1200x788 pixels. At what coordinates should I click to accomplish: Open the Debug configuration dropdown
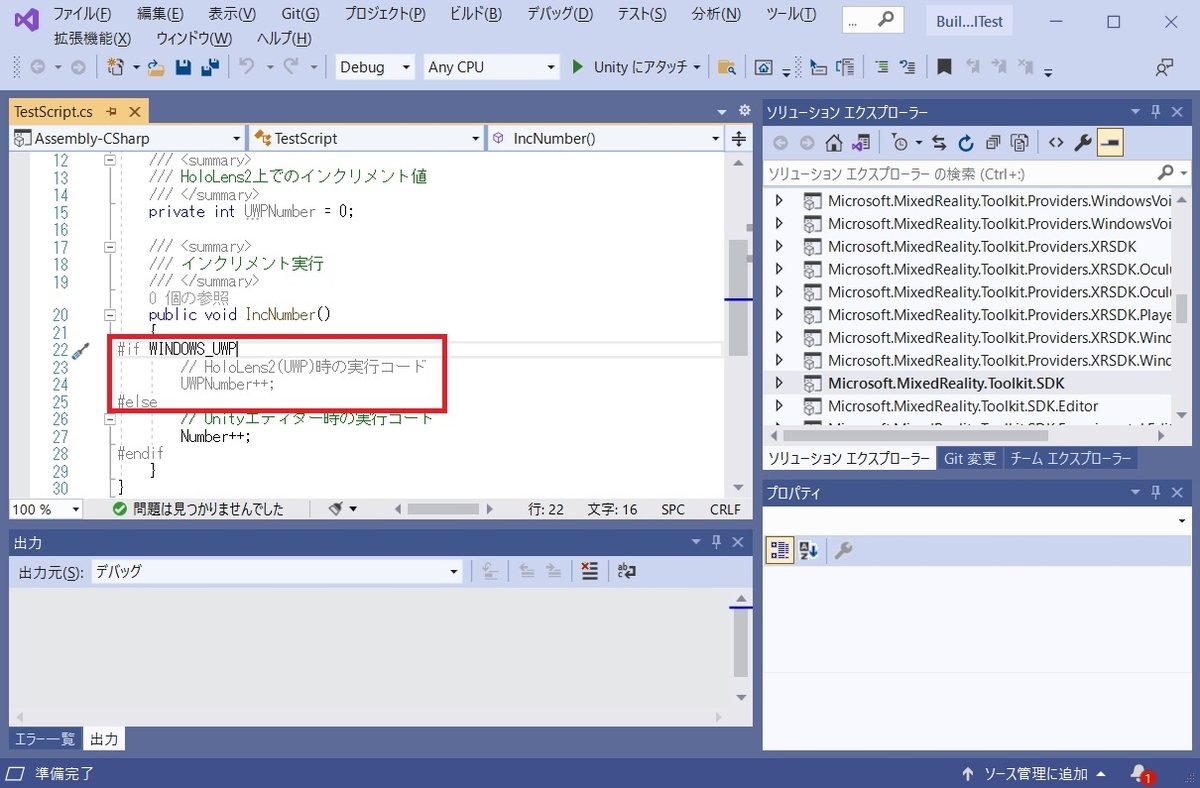376,67
